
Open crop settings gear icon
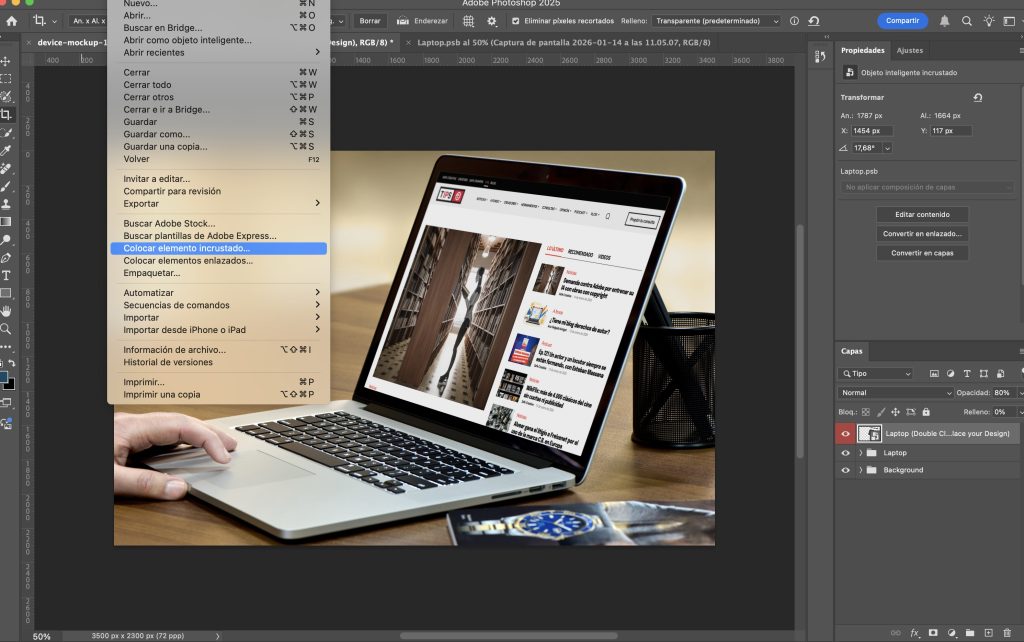point(491,20)
